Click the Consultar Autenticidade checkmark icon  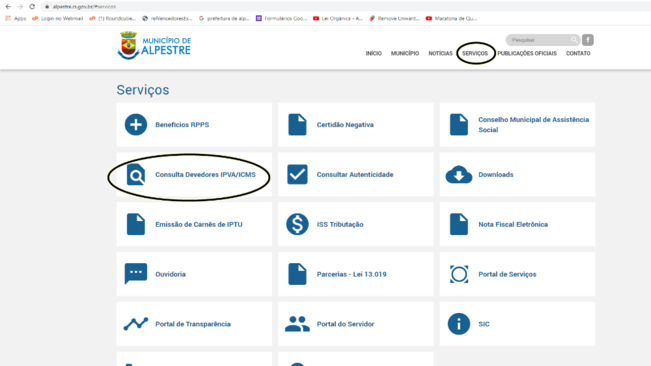click(x=297, y=174)
